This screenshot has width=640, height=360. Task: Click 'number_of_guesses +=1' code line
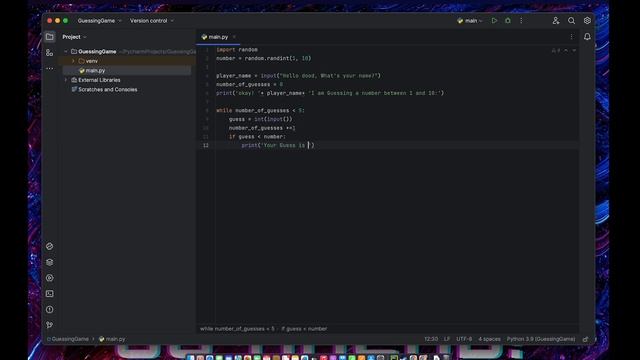click(262, 128)
